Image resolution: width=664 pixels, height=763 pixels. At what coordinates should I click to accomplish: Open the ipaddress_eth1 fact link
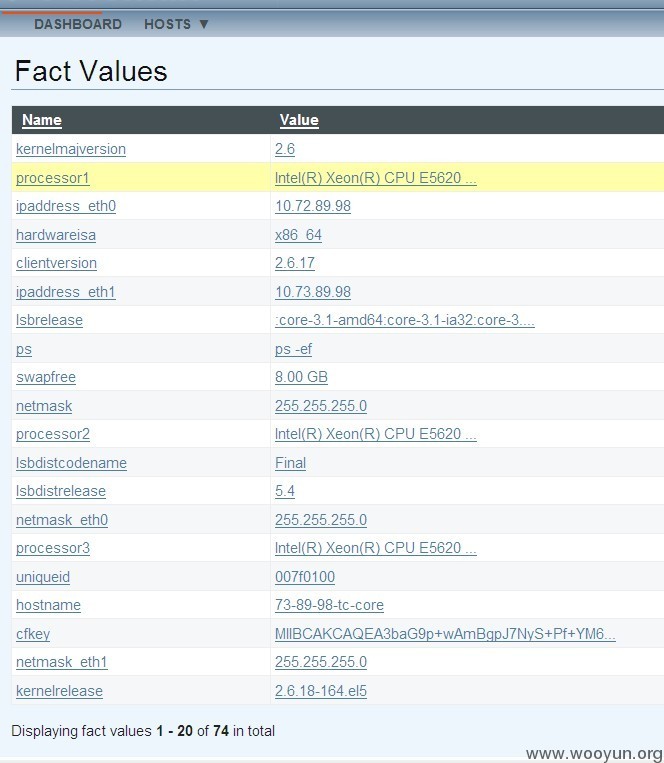click(66, 292)
